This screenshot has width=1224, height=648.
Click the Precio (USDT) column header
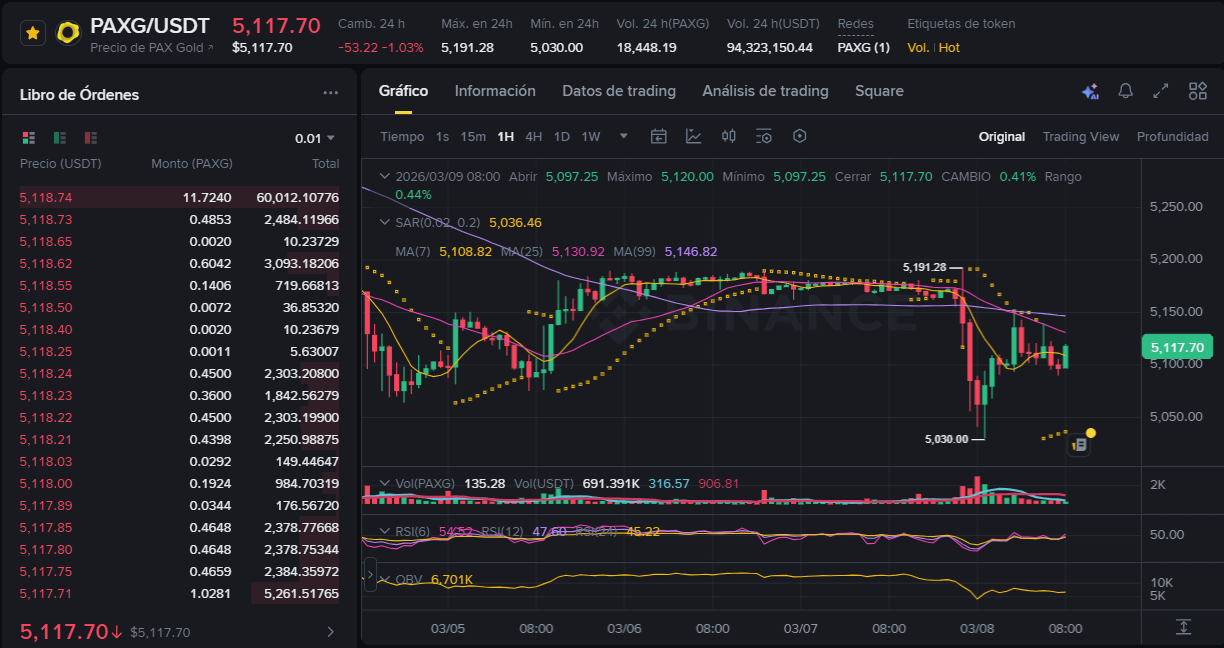[x=61, y=163]
